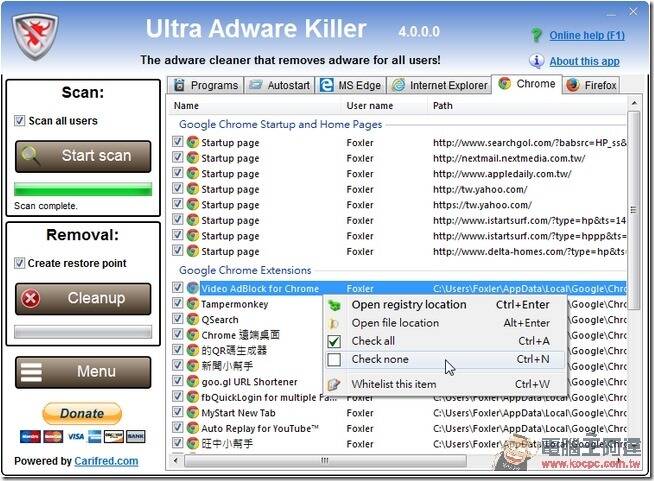Click Chrome icon of appledaily startup page
This screenshot has height=481, width=654.
click(192, 173)
